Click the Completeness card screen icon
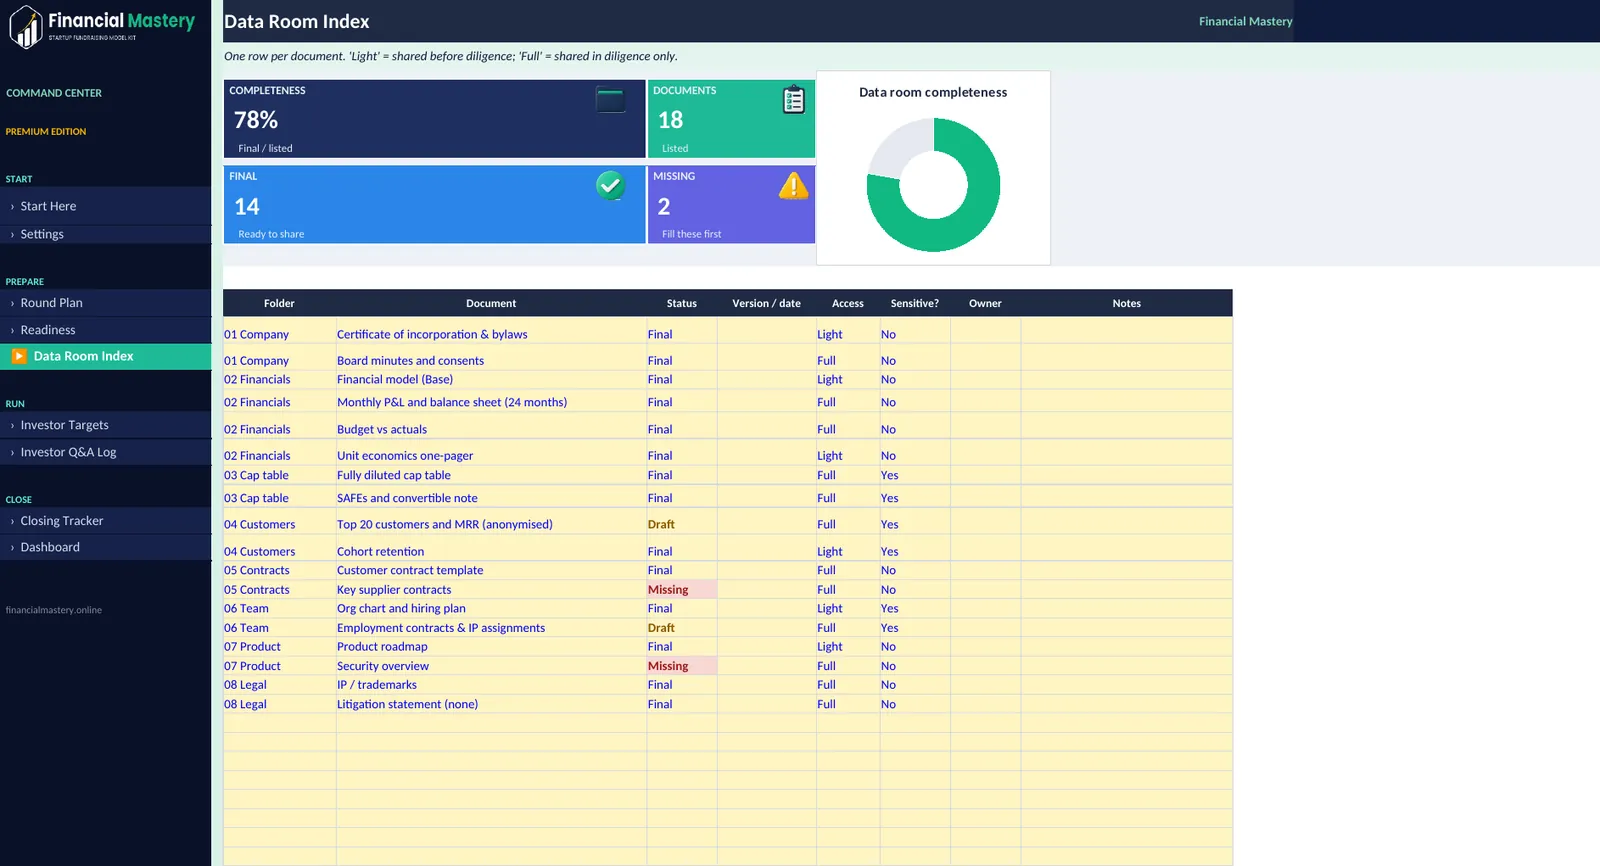1600x866 pixels. click(x=610, y=100)
